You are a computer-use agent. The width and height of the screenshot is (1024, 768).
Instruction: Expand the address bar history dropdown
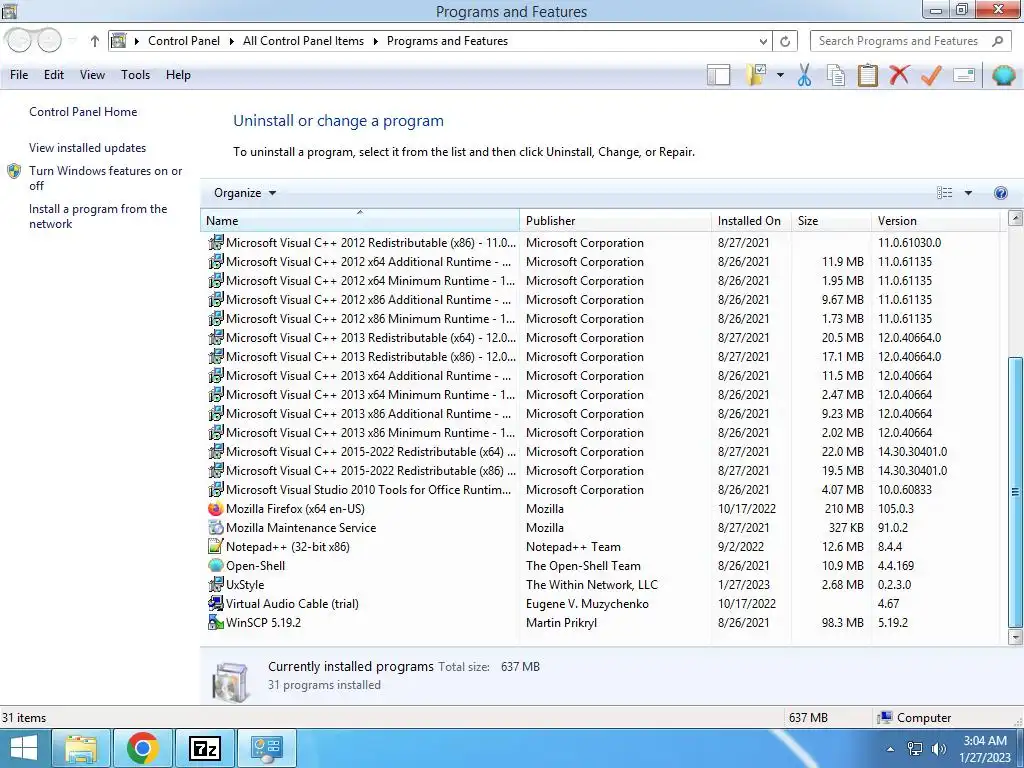pyautogui.click(x=763, y=41)
